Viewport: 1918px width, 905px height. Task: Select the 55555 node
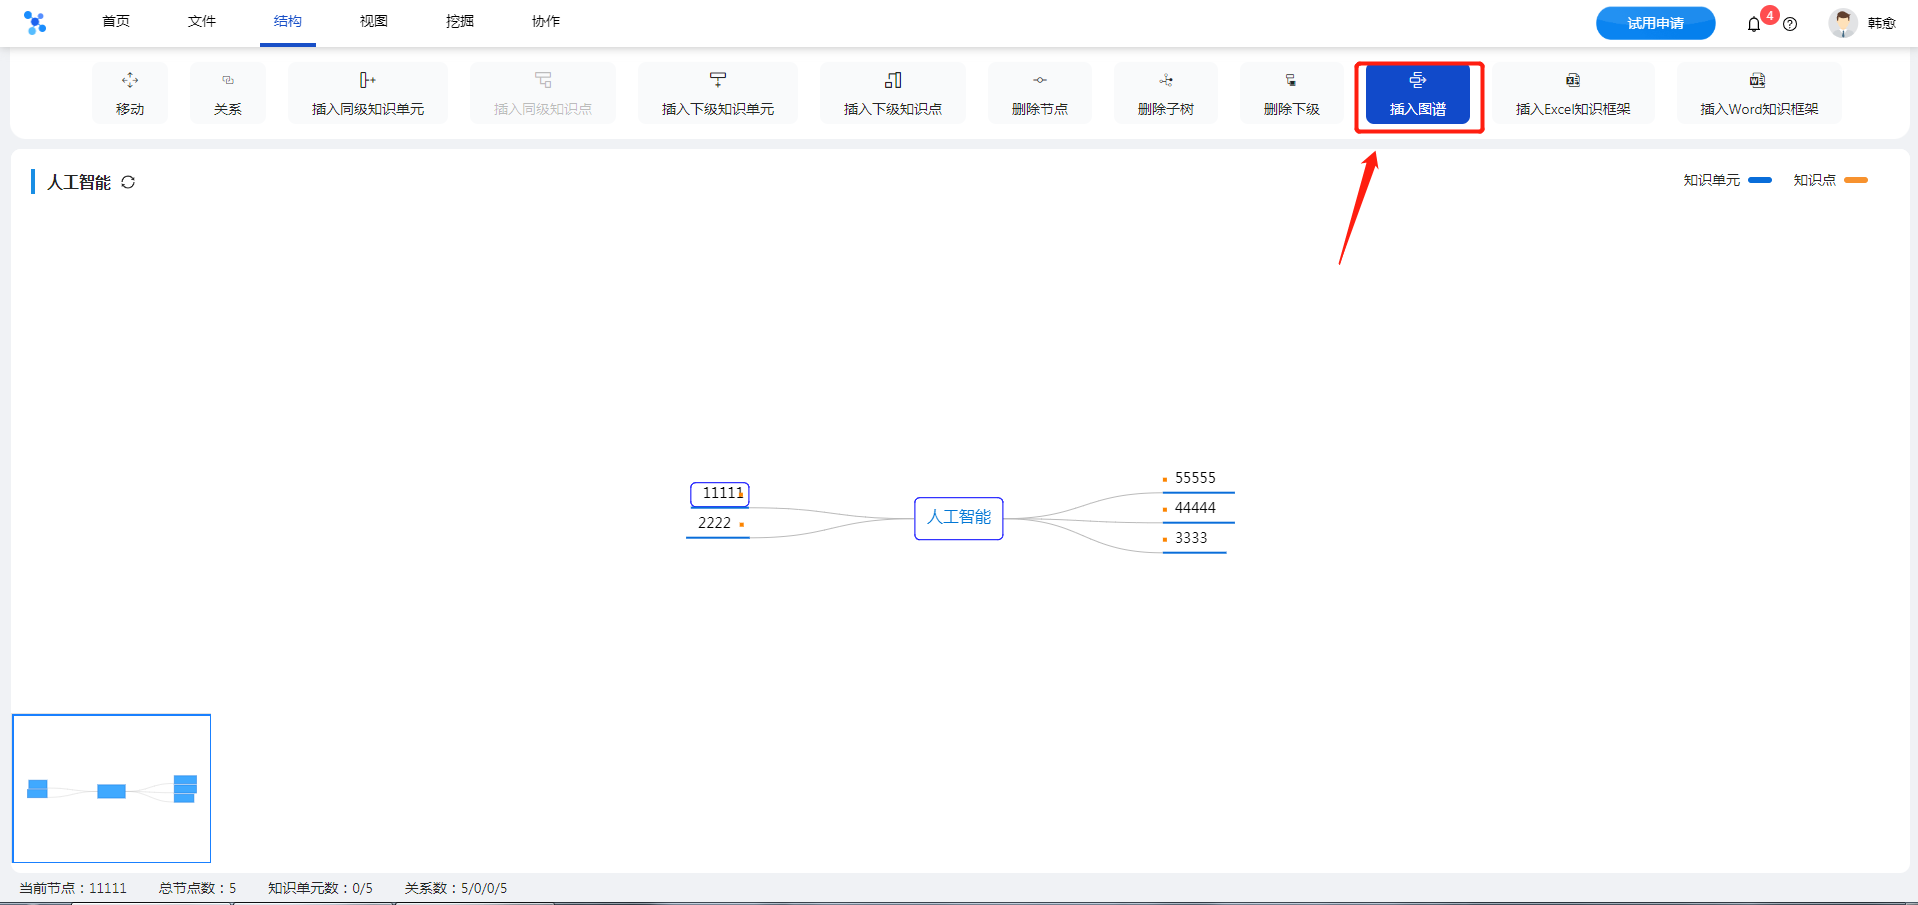click(x=1196, y=478)
